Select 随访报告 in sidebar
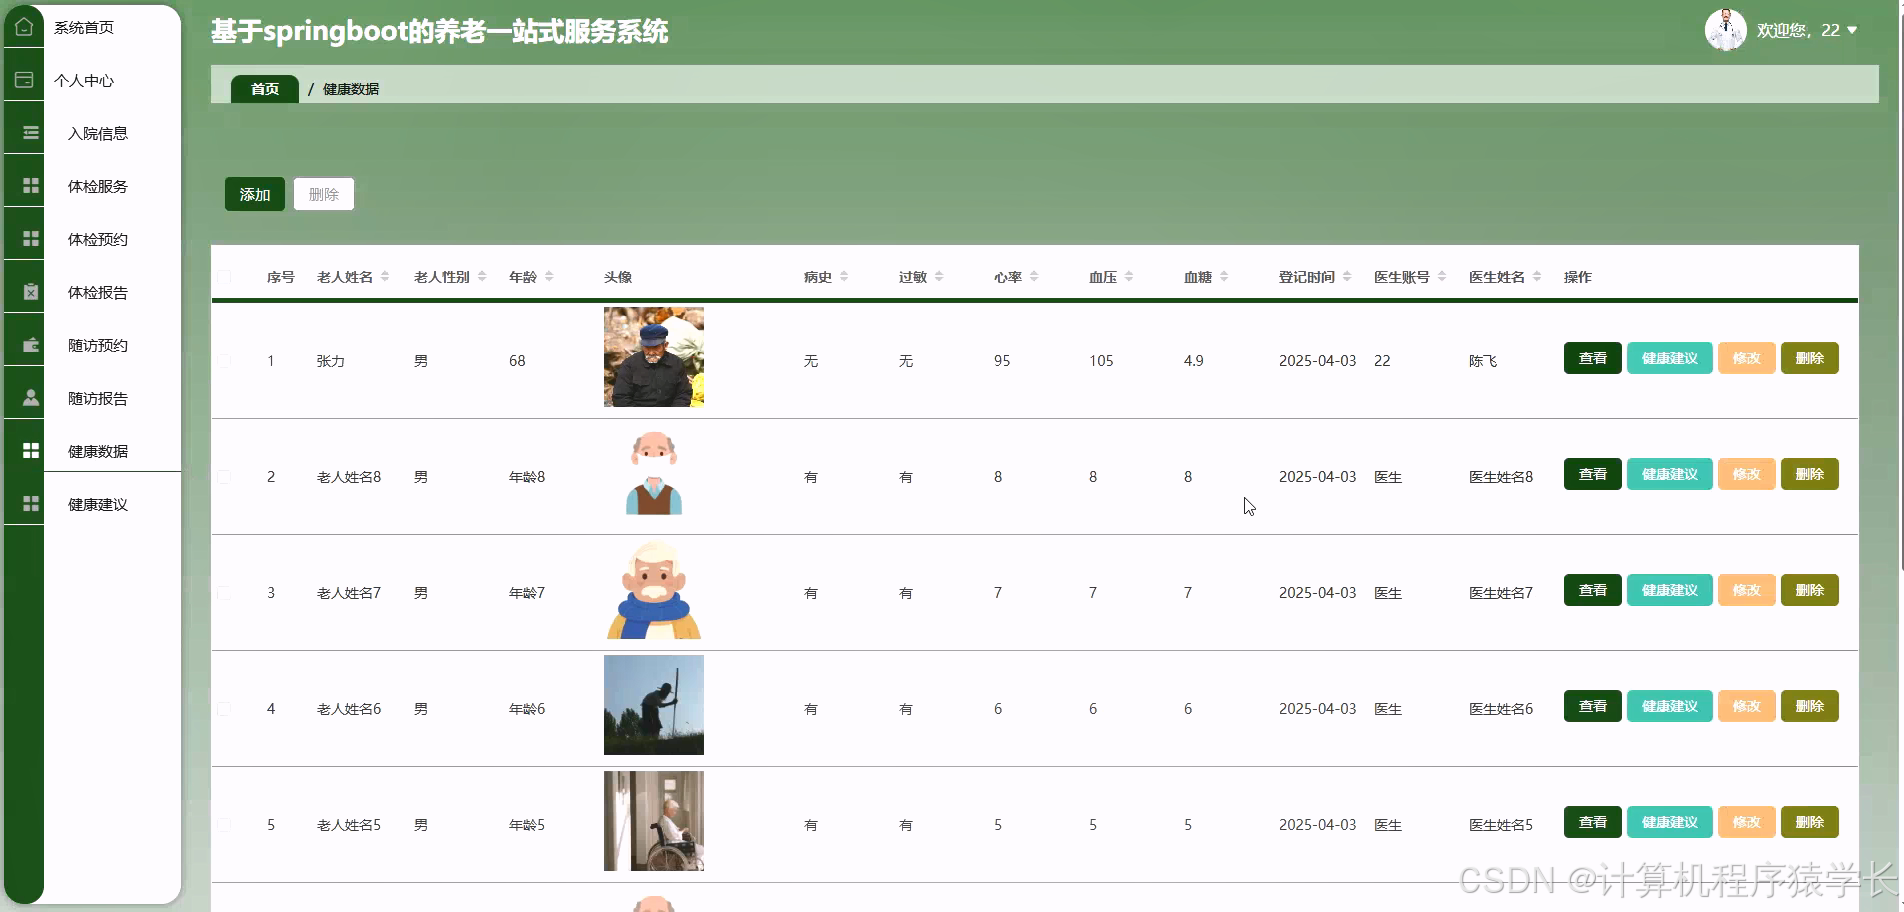The image size is (1904, 912). pyautogui.click(x=98, y=399)
